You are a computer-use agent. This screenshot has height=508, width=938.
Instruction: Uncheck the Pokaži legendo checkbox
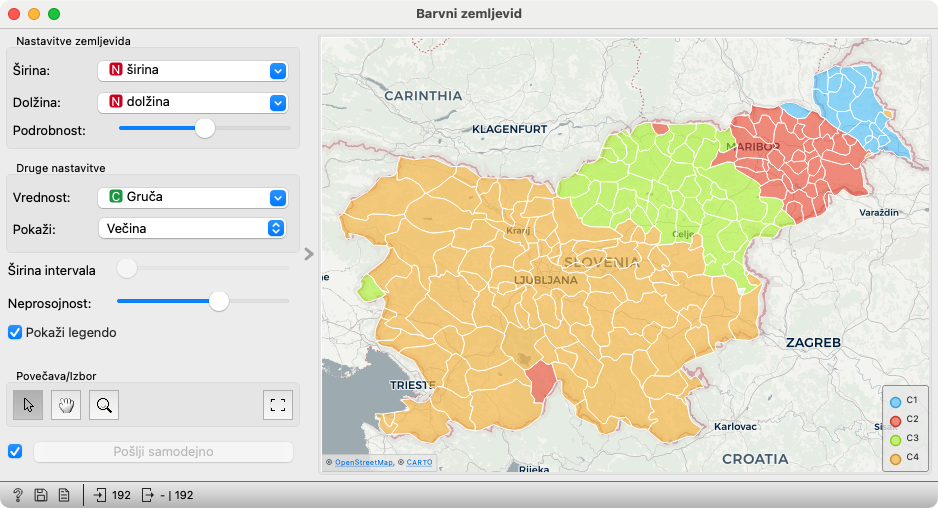click(x=15, y=332)
